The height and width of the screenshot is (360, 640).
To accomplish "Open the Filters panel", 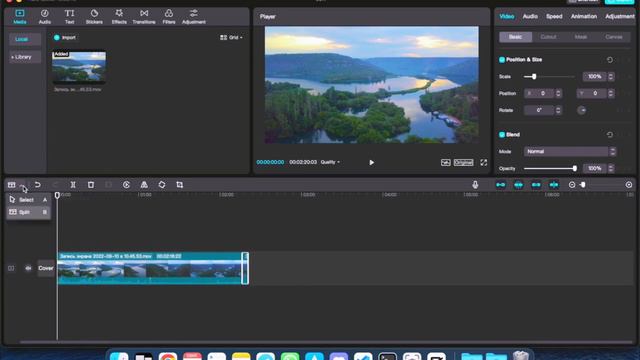I will coord(169,17).
